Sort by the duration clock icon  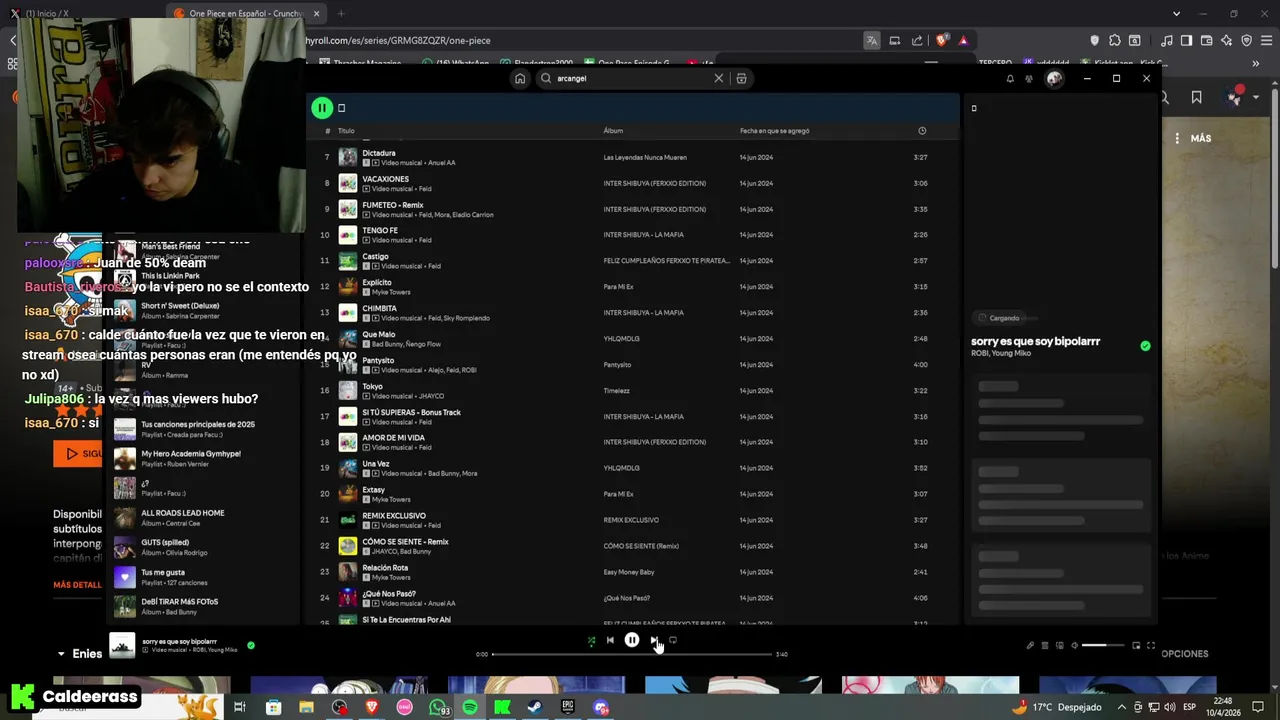point(922,131)
